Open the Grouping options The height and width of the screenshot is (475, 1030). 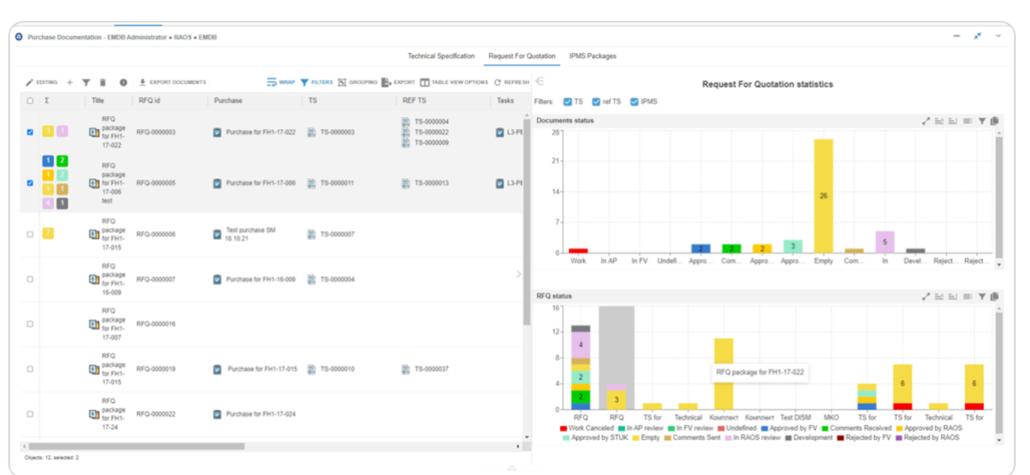356,82
